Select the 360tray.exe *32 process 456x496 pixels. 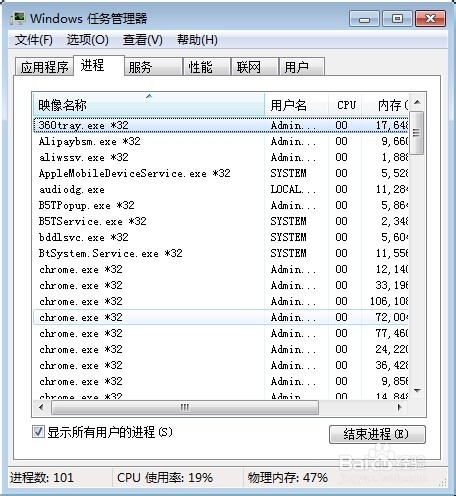221,125
